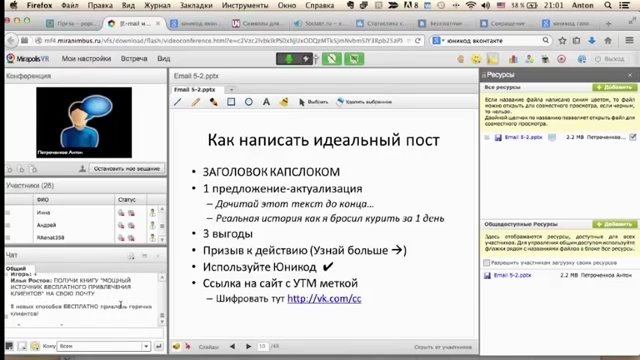Open the Вид menu in Mirapolis

(x=164, y=59)
